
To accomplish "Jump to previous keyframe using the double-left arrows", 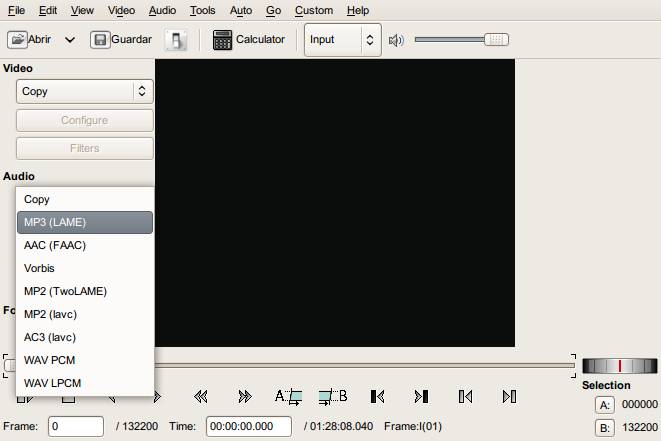I will 200,396.
